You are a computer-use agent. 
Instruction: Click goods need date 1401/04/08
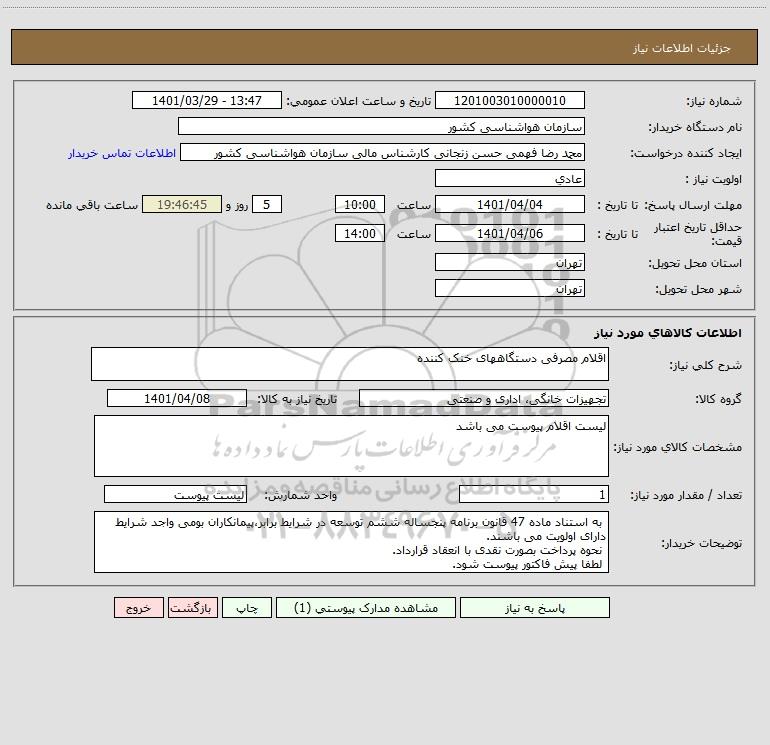pos(177,398)
